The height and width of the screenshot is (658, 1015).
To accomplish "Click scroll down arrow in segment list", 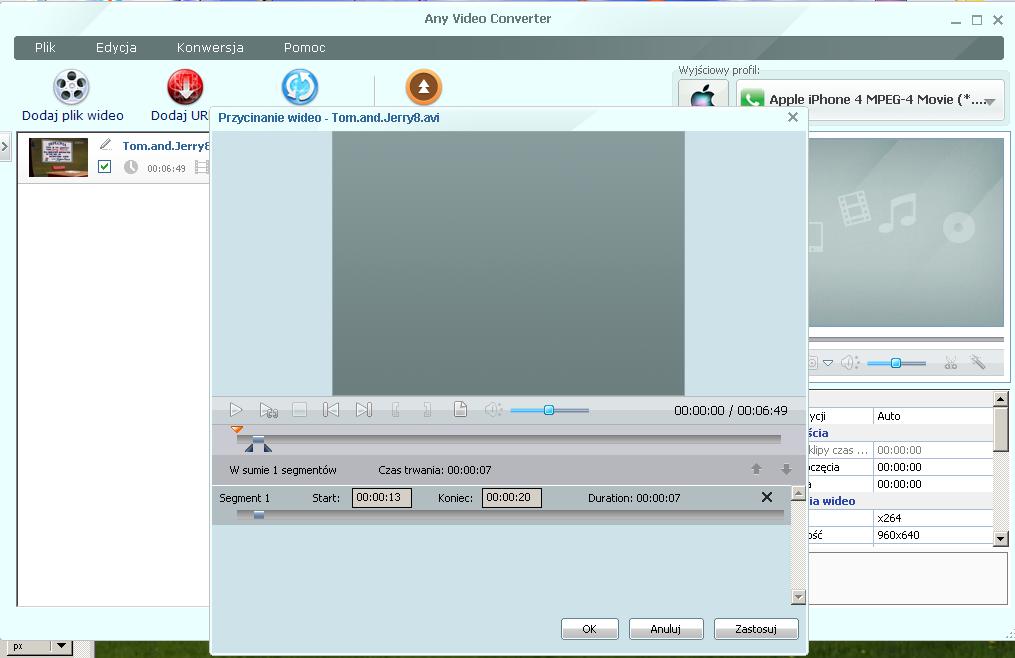I will tap(799, 597).
